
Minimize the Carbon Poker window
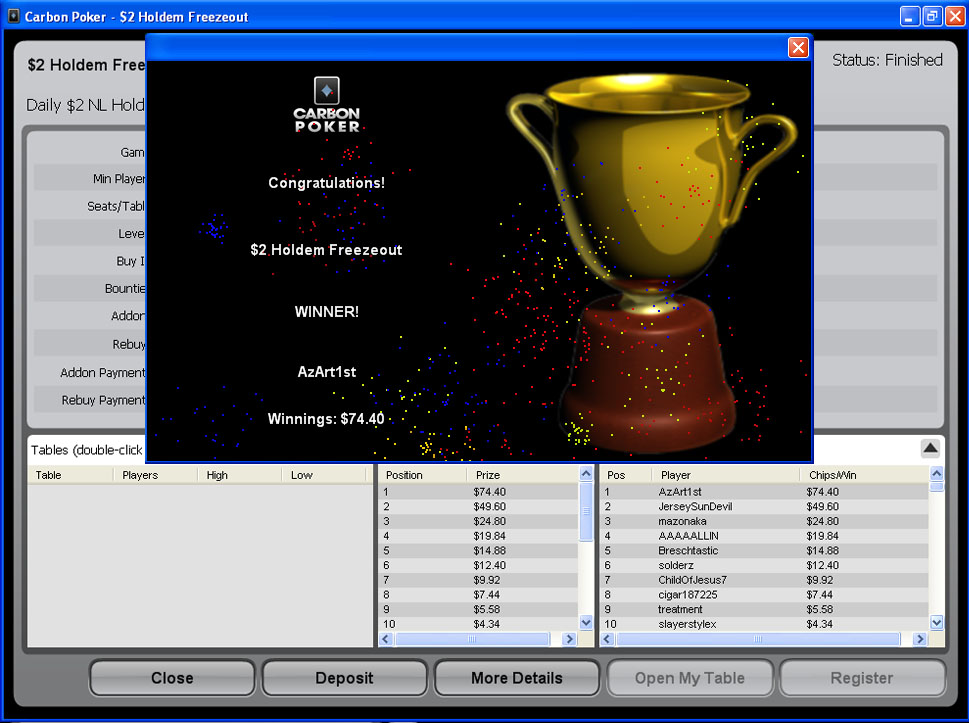pyautogui.click(x=909, y=16)
